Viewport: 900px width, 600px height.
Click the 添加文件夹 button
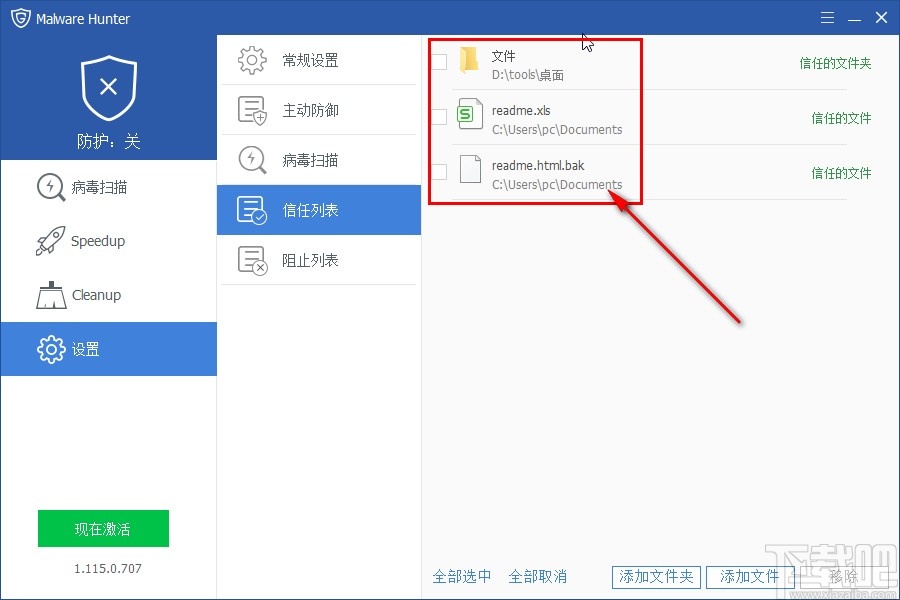657,577
